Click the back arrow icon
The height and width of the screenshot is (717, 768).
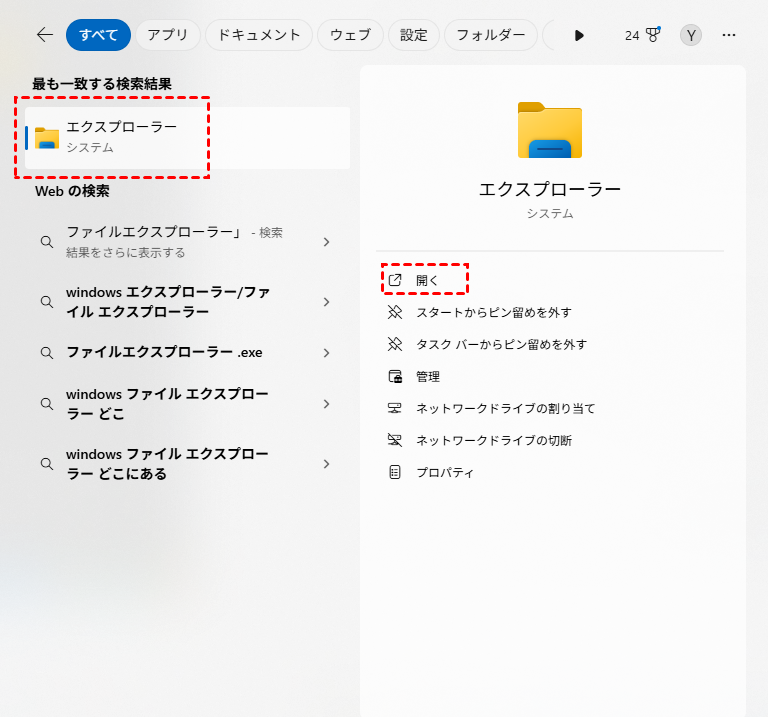click(x=45, y=35)
